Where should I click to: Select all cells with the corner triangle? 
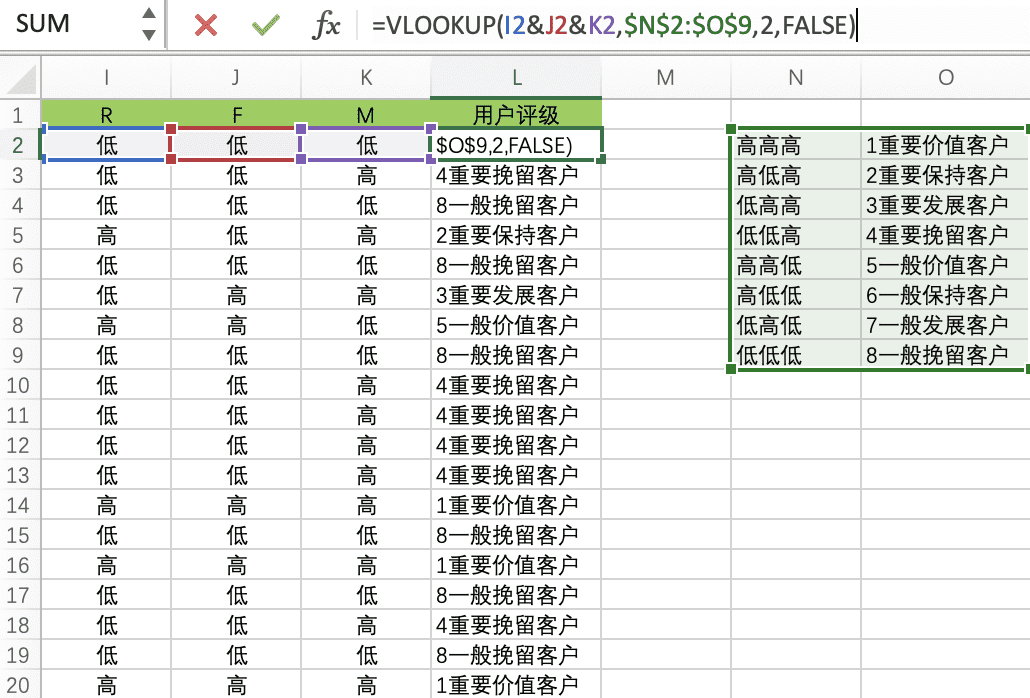click(x=20, y=77)
